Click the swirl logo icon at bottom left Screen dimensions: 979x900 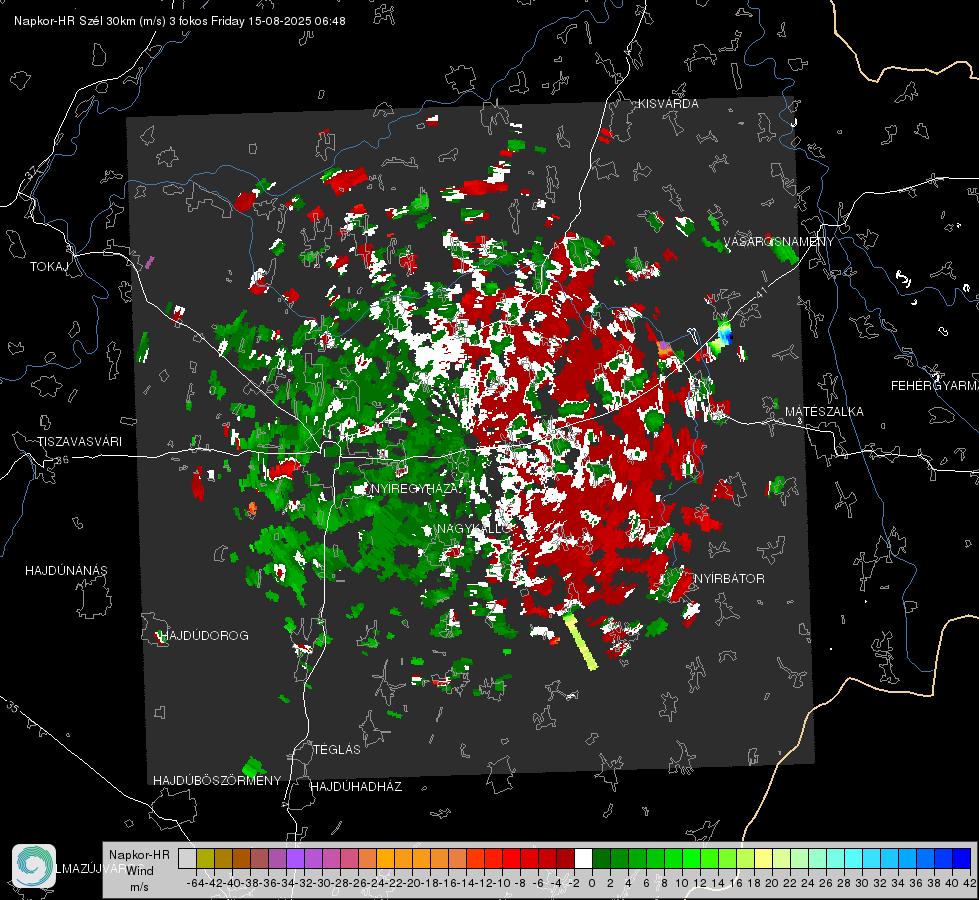click(34, 866)
